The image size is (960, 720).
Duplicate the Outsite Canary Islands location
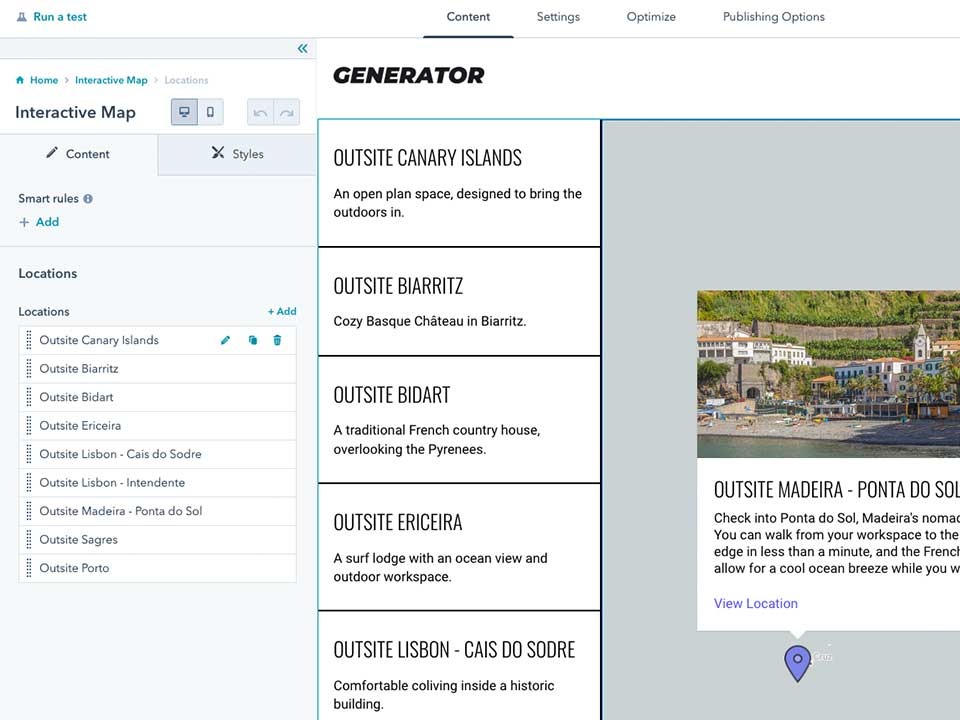coord(252,340)
